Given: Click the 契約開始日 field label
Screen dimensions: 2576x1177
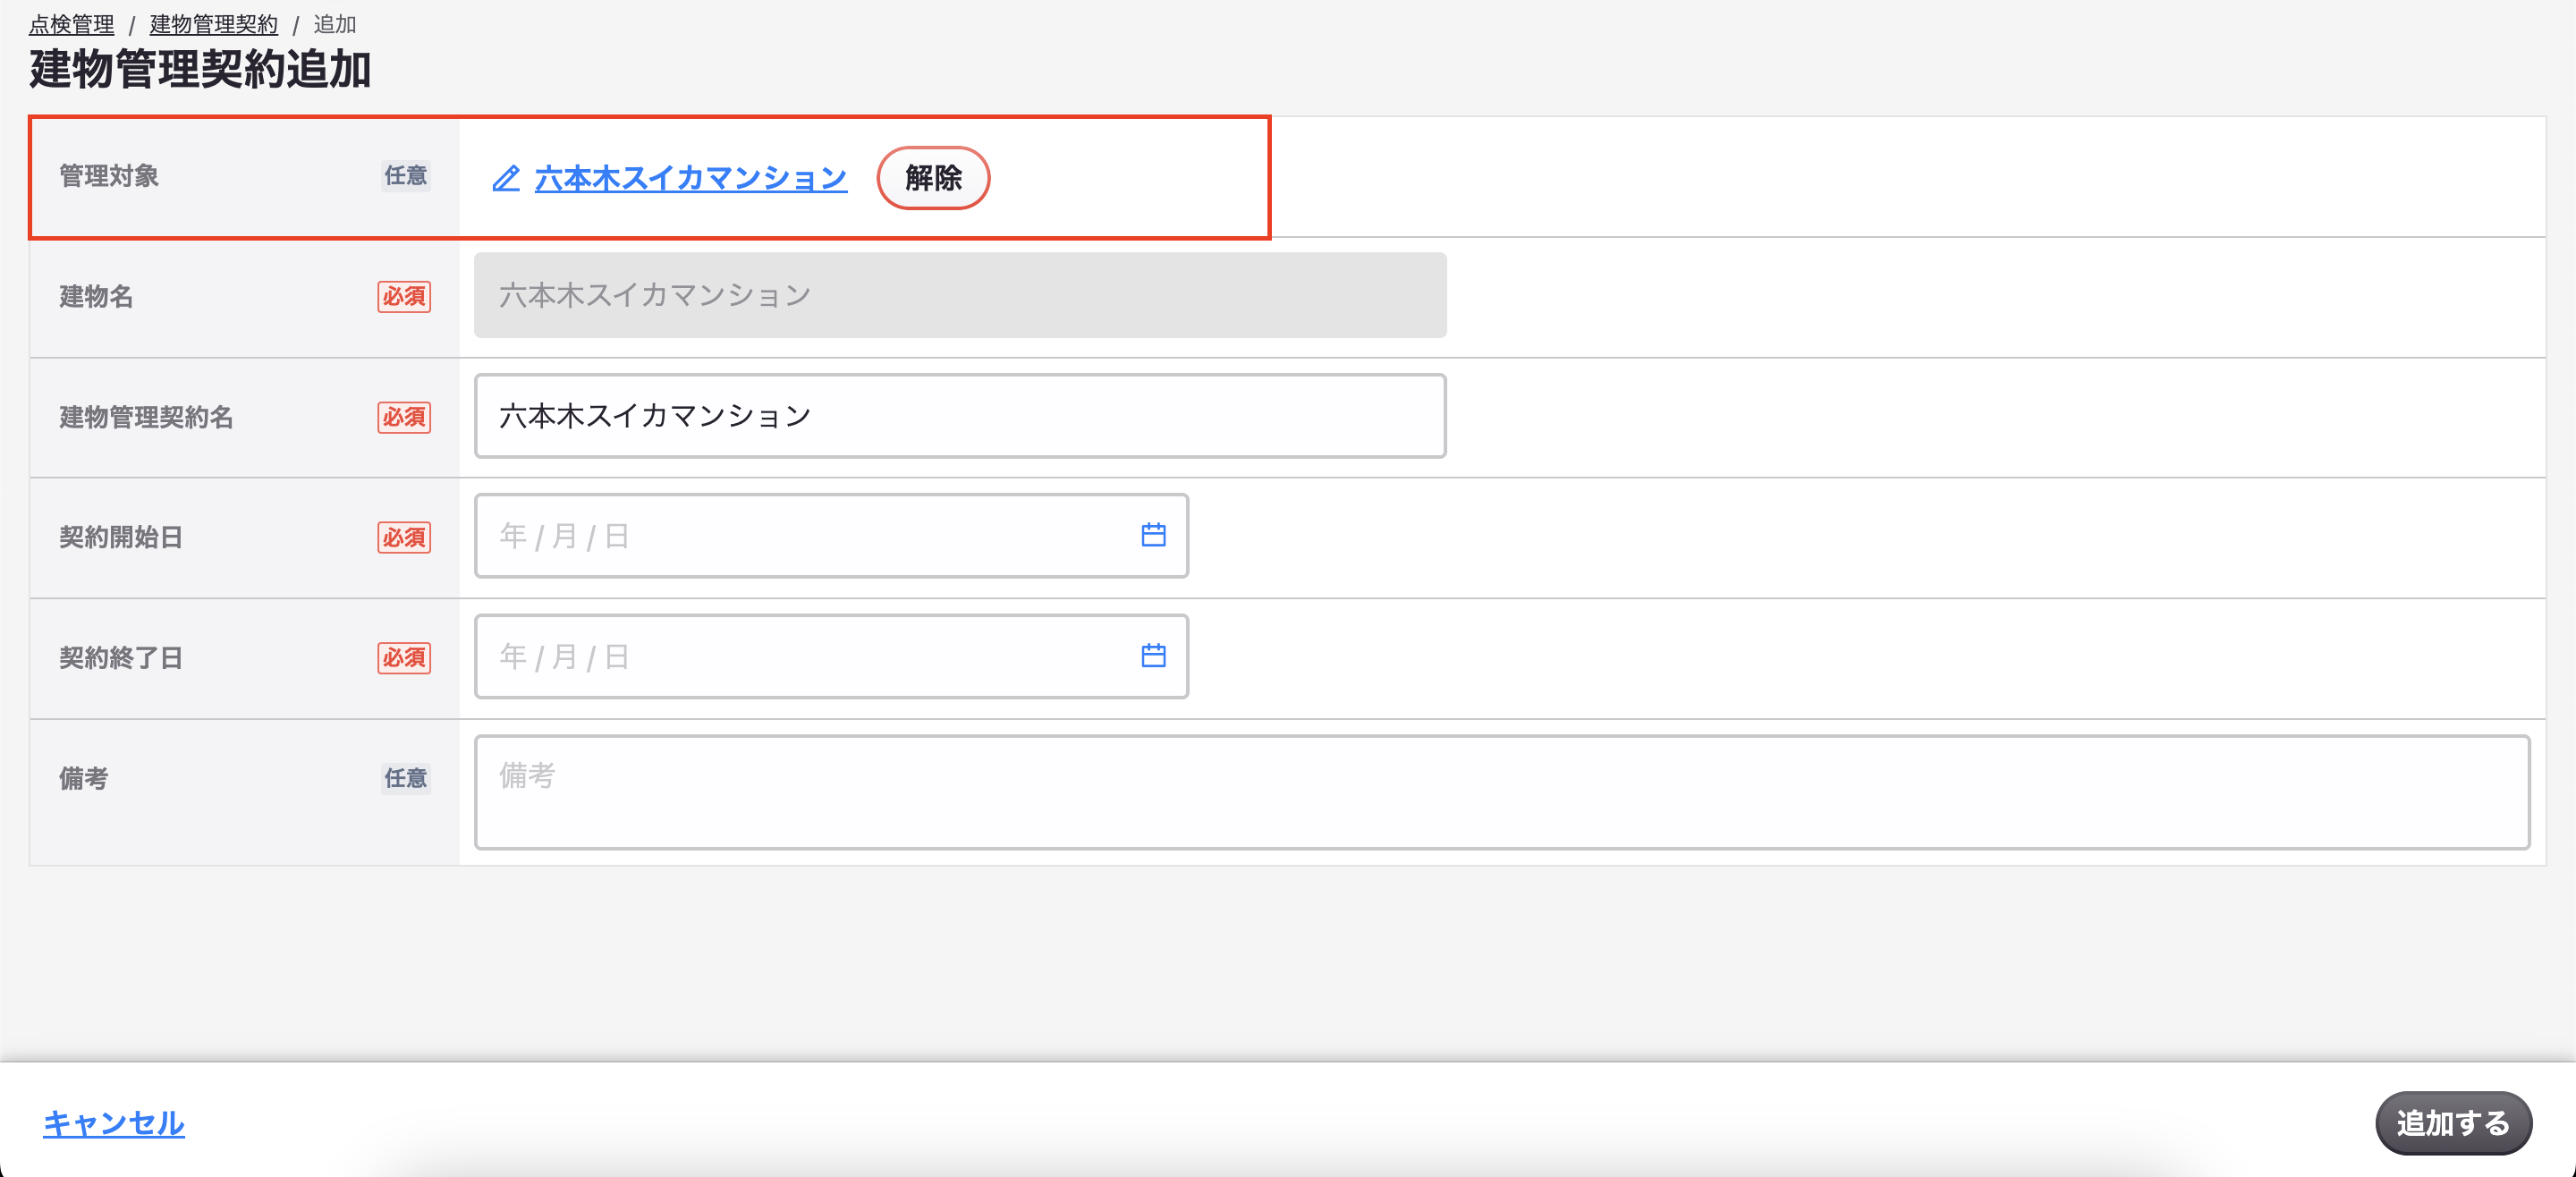Looking at the screenshot, I should tap(121, 537).
